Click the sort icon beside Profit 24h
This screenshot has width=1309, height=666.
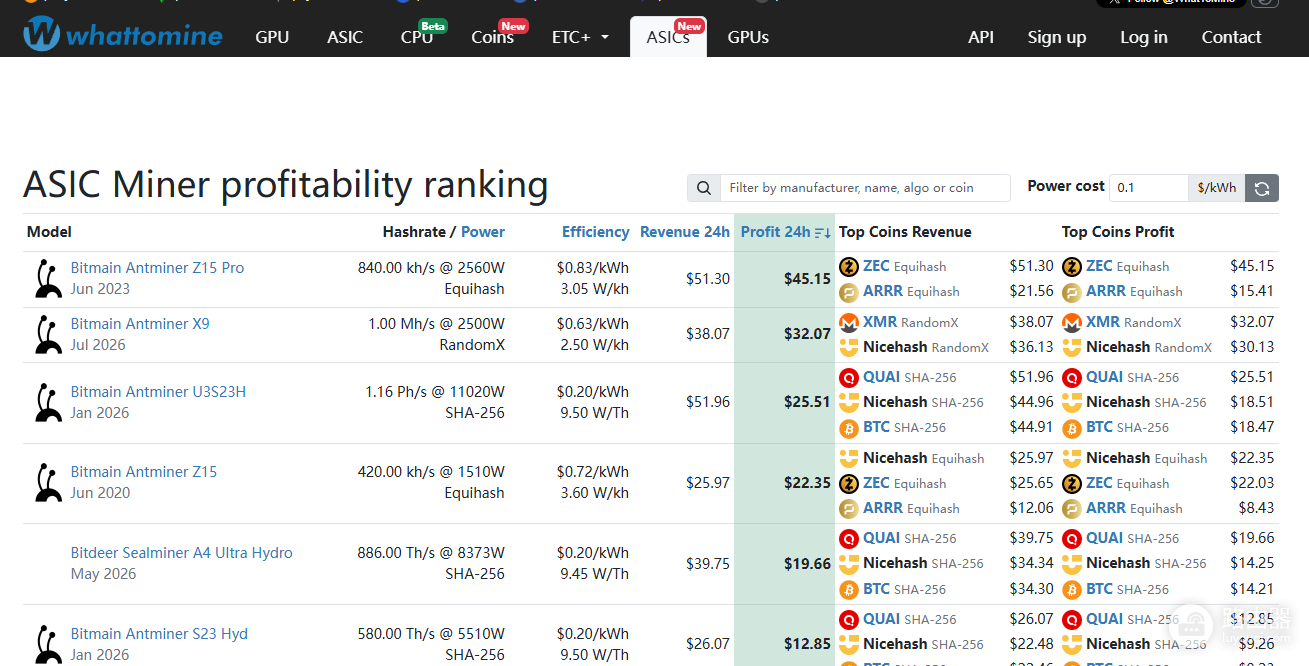point(823,233)
